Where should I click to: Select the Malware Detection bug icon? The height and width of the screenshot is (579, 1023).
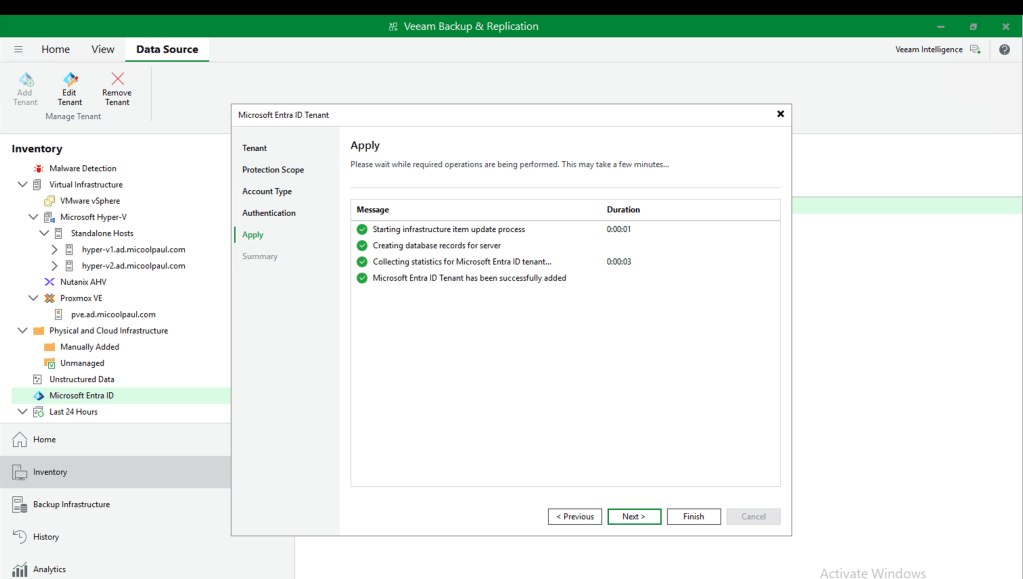(x=38, y=168)
